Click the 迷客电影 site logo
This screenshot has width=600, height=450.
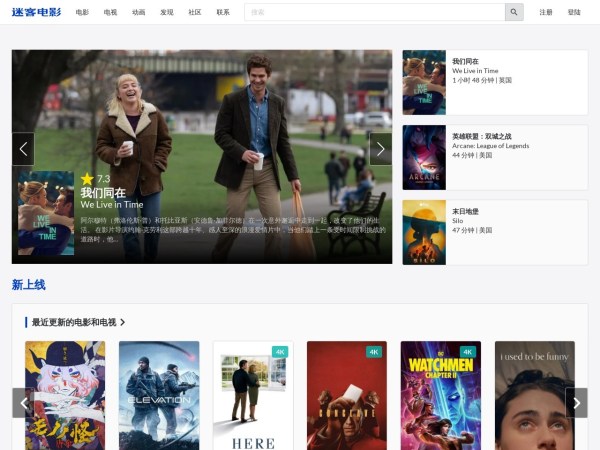tap(36, 12)
